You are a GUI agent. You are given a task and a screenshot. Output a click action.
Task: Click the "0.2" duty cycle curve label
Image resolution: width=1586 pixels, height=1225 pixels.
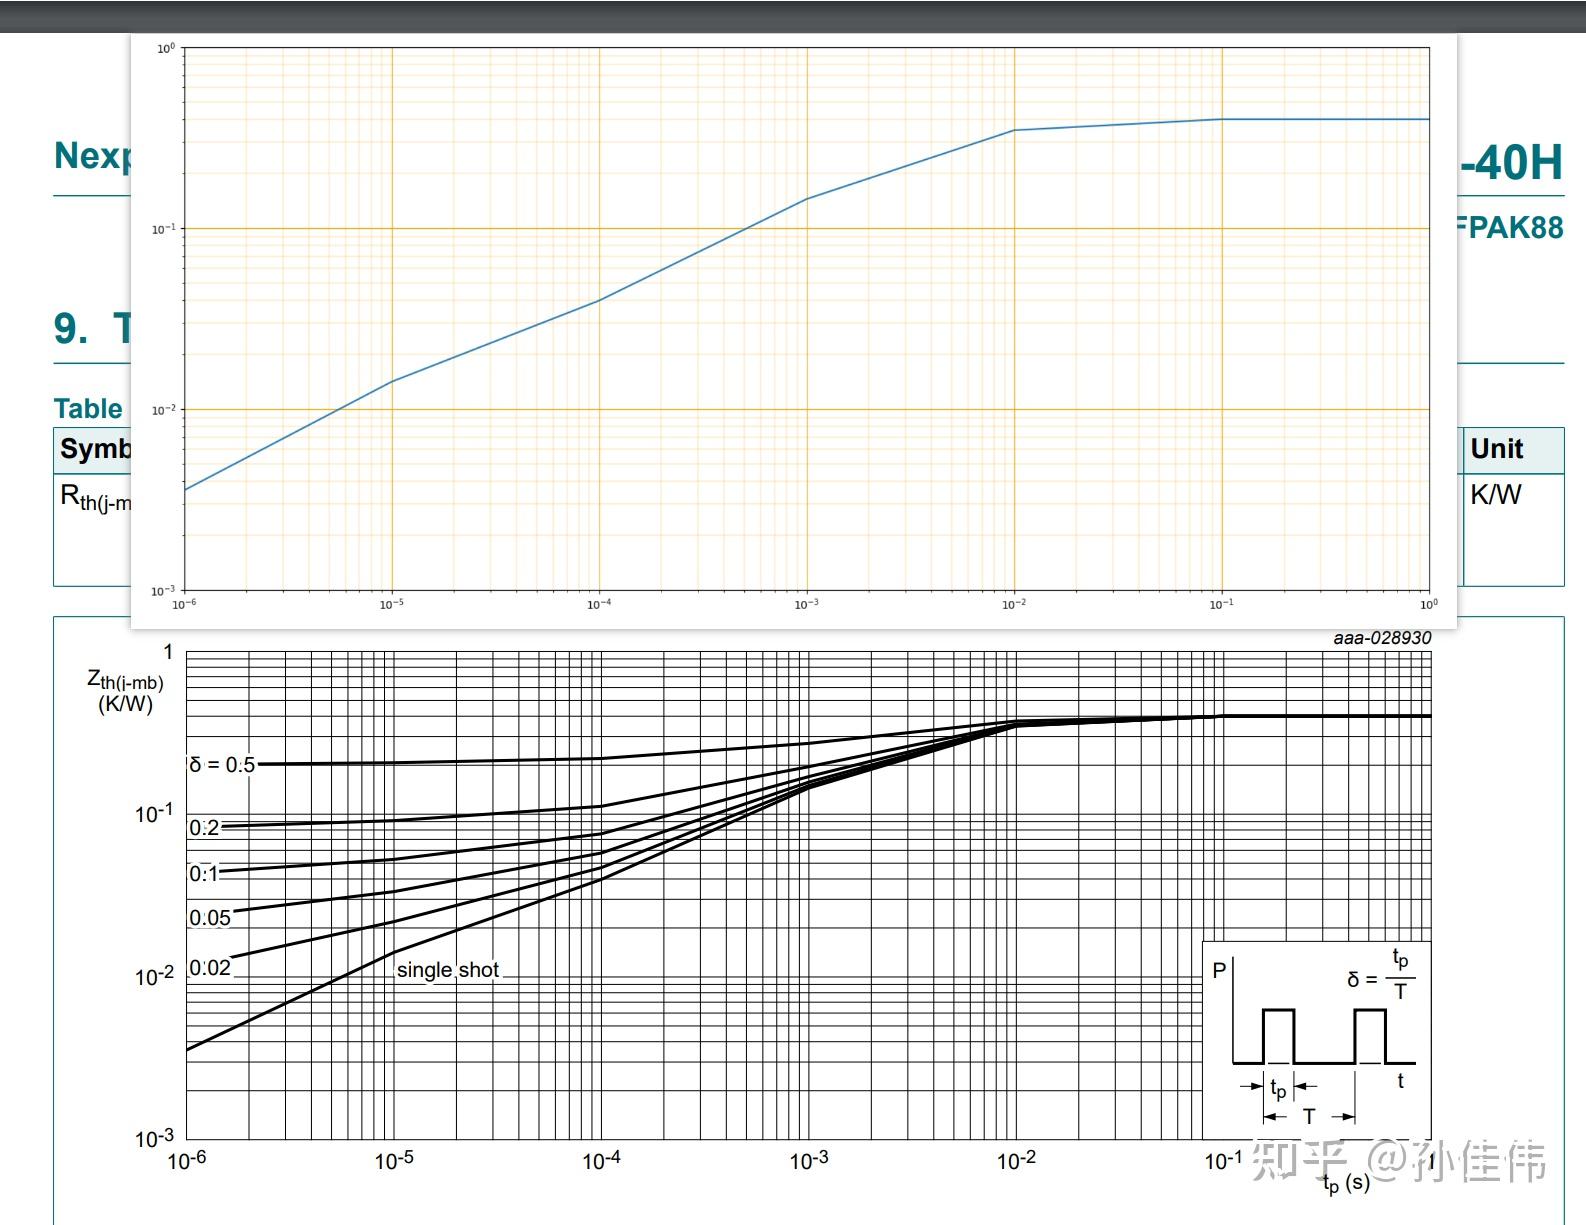tap(204, 828)
